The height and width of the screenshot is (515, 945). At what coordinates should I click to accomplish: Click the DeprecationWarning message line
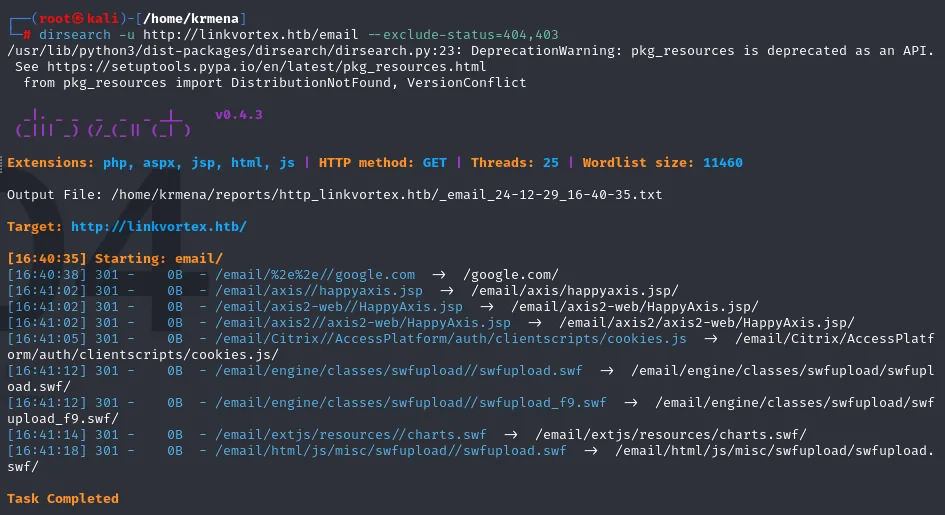pyautogui.click(x=471, y=51)
